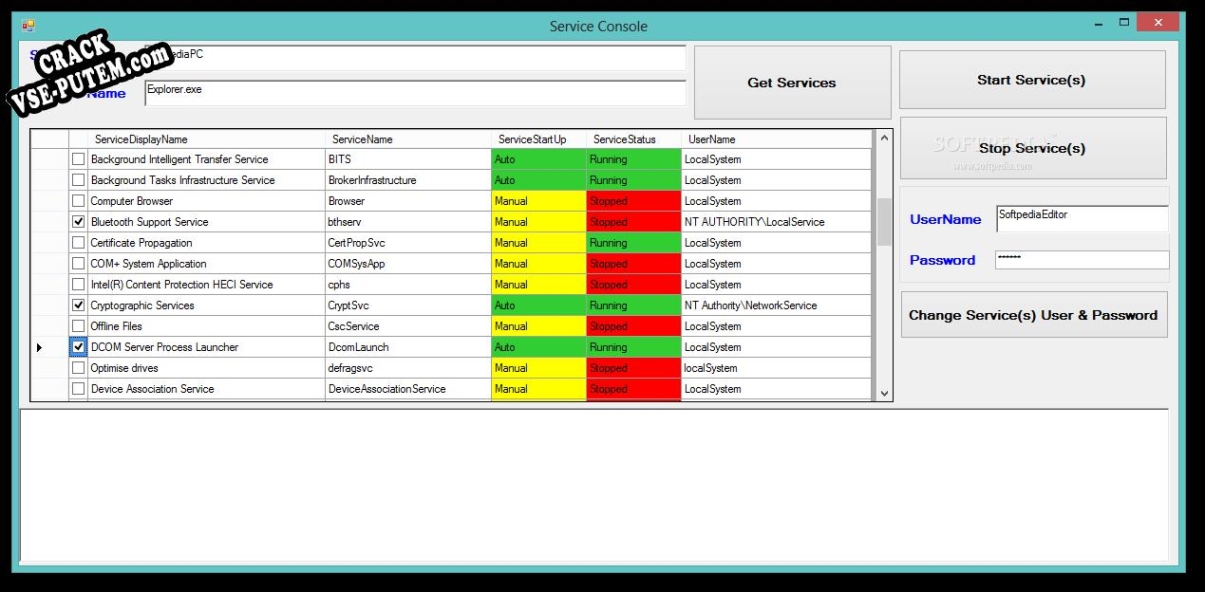The image size is (1205, 592).
Task: Click the Password input field
Action: pos(1082,259)
